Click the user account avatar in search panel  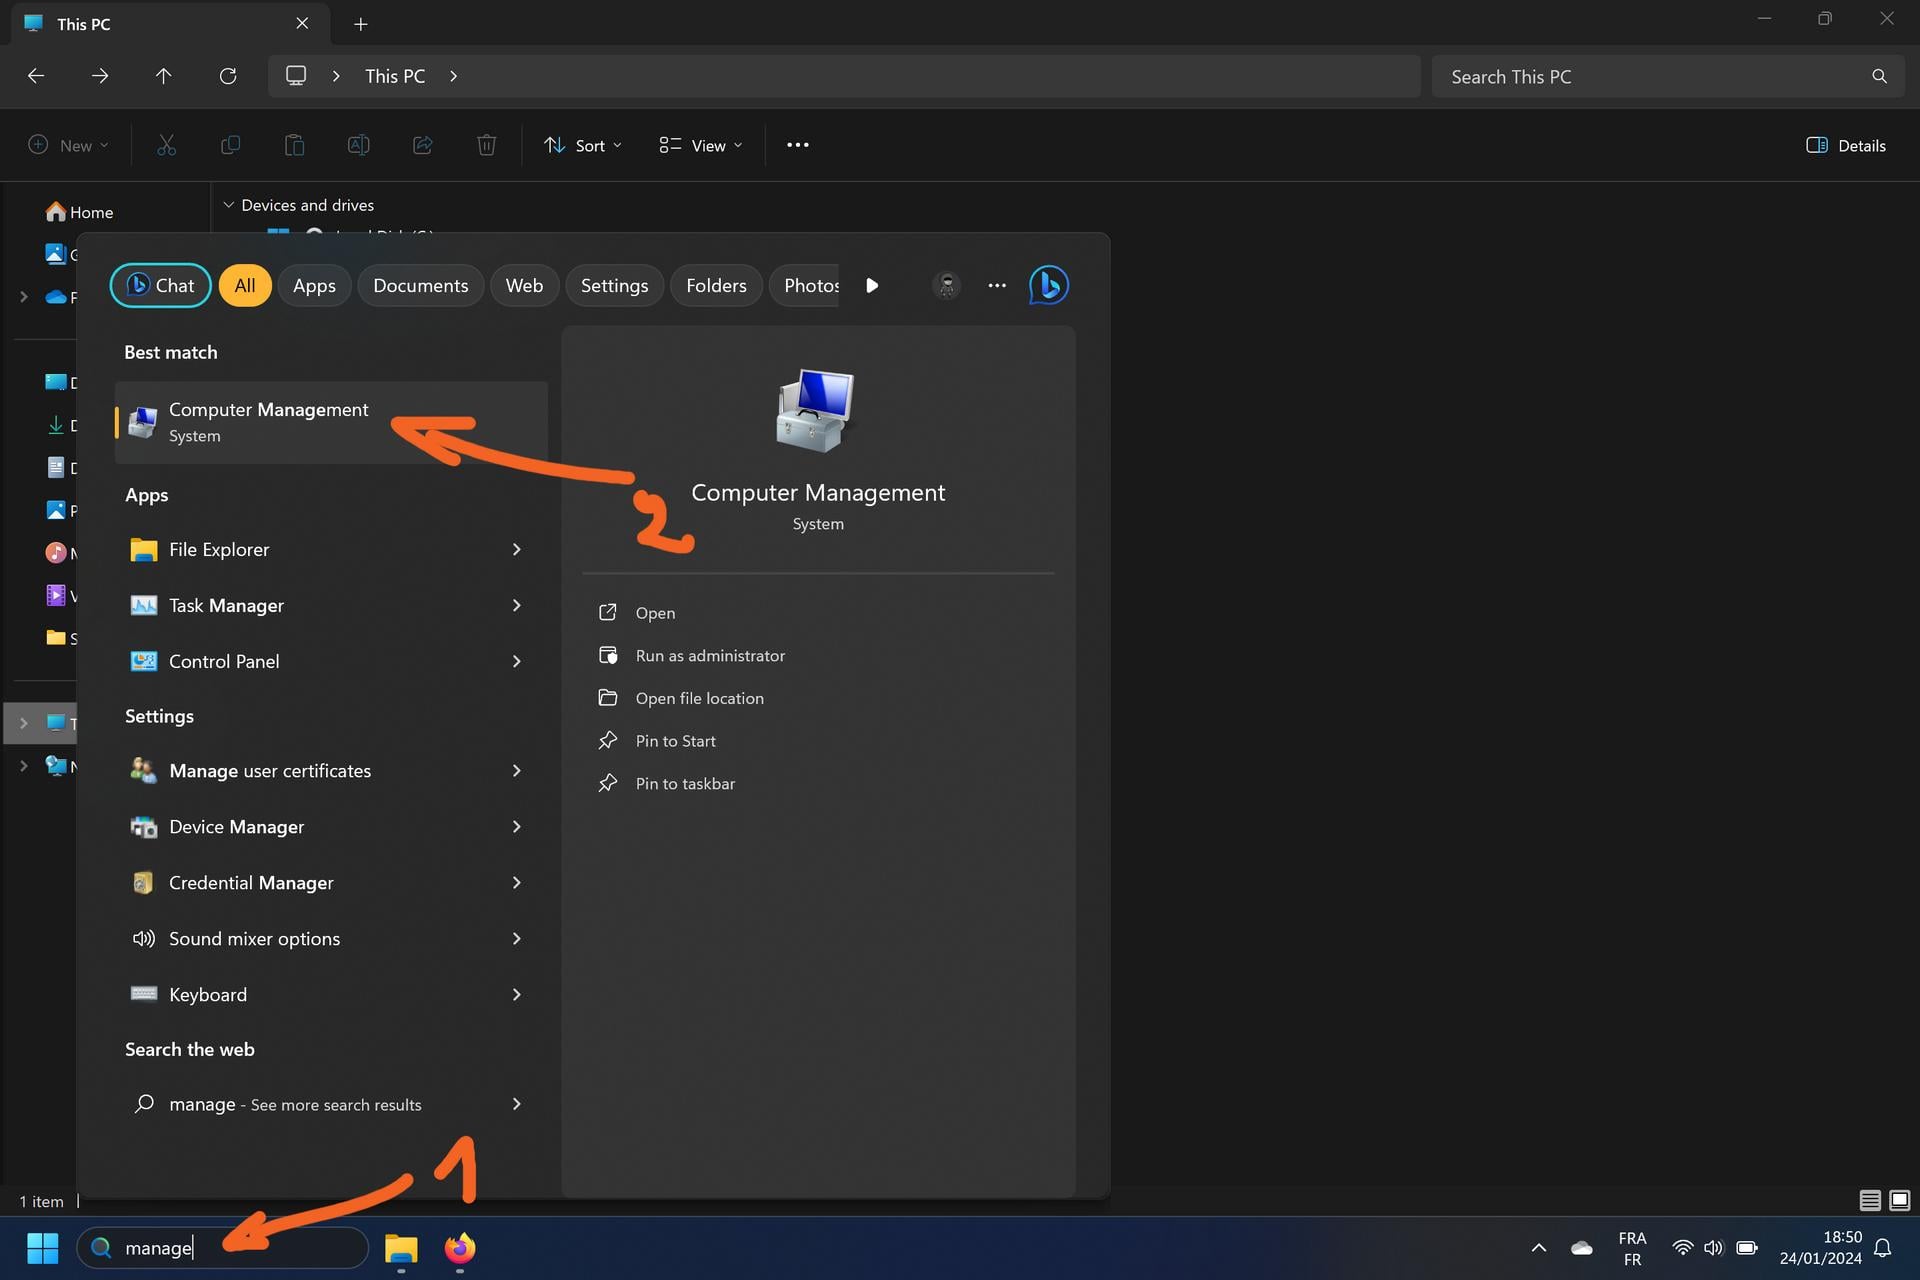(946, 285)
